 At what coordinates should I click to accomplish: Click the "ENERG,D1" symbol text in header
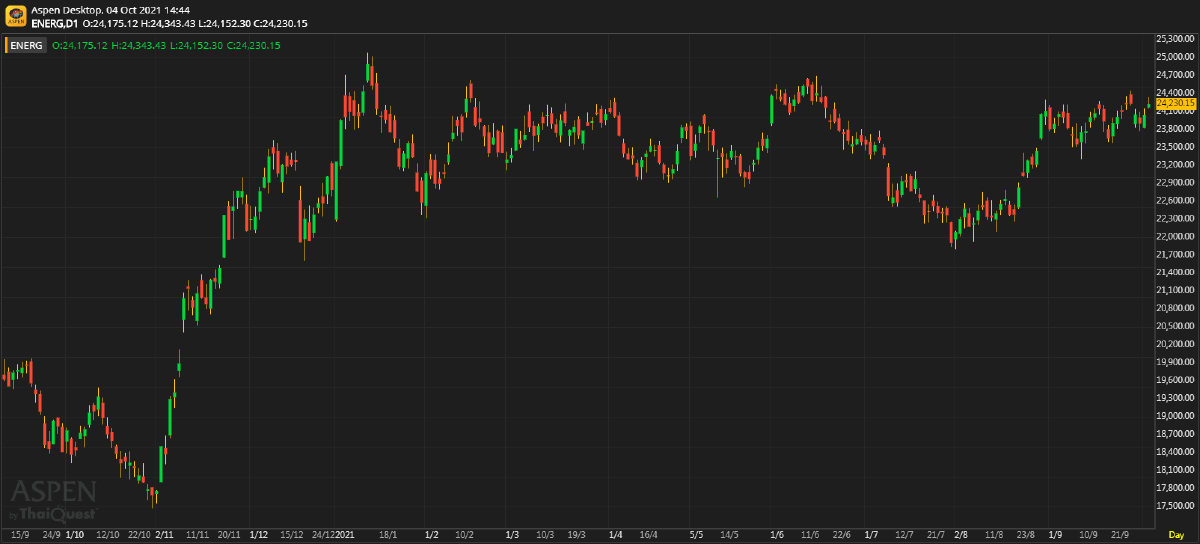55,22
